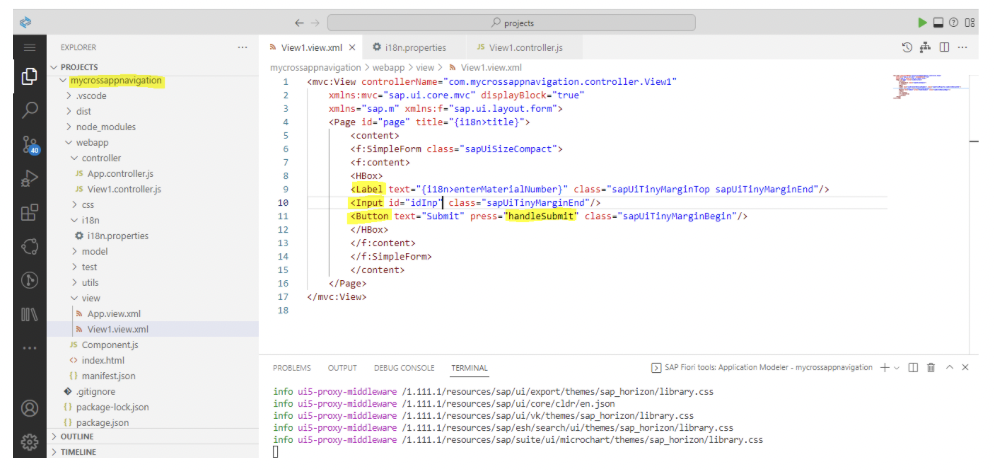Open the Extensions view
This screenshot has height=470, width=994.
click(29, 212)
